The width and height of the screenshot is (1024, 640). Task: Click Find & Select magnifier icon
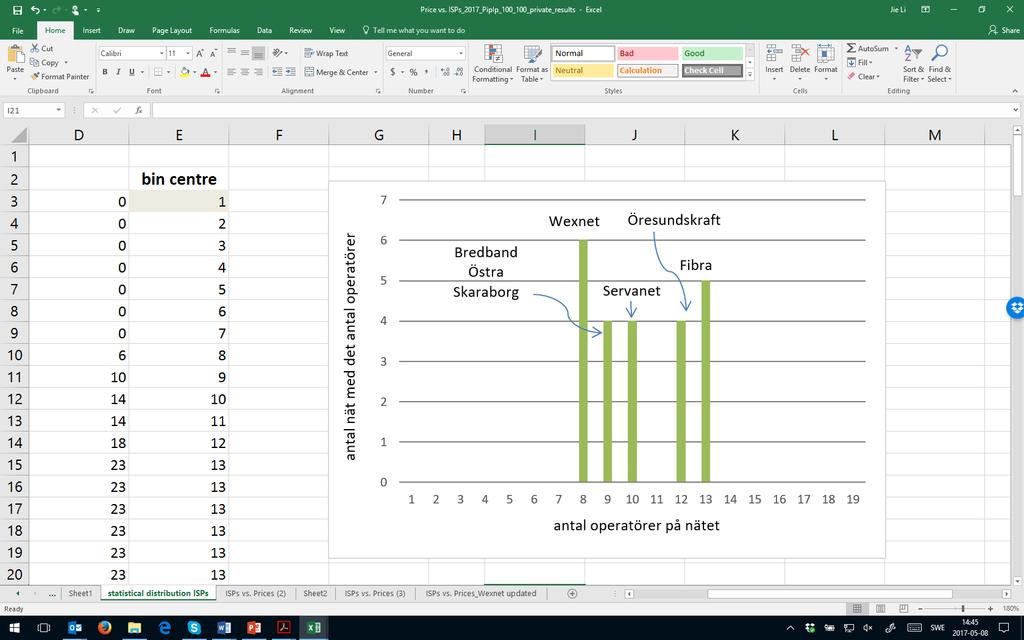[x=940, y=54]
